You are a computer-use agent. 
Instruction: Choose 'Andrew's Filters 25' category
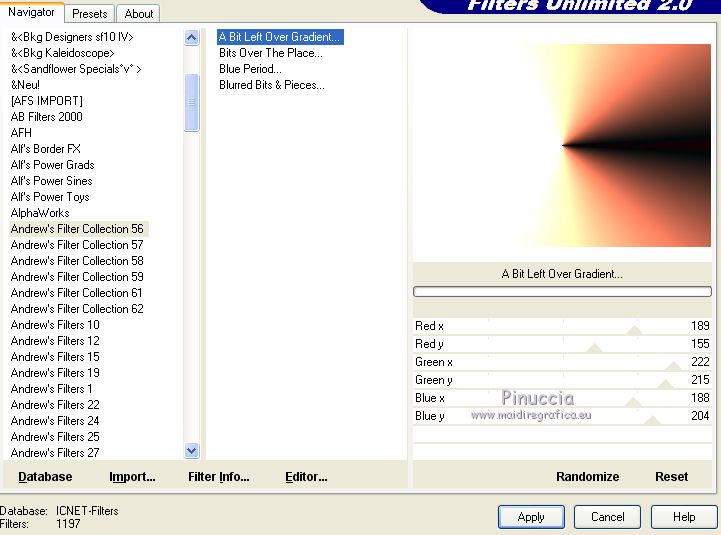[55, 437]
